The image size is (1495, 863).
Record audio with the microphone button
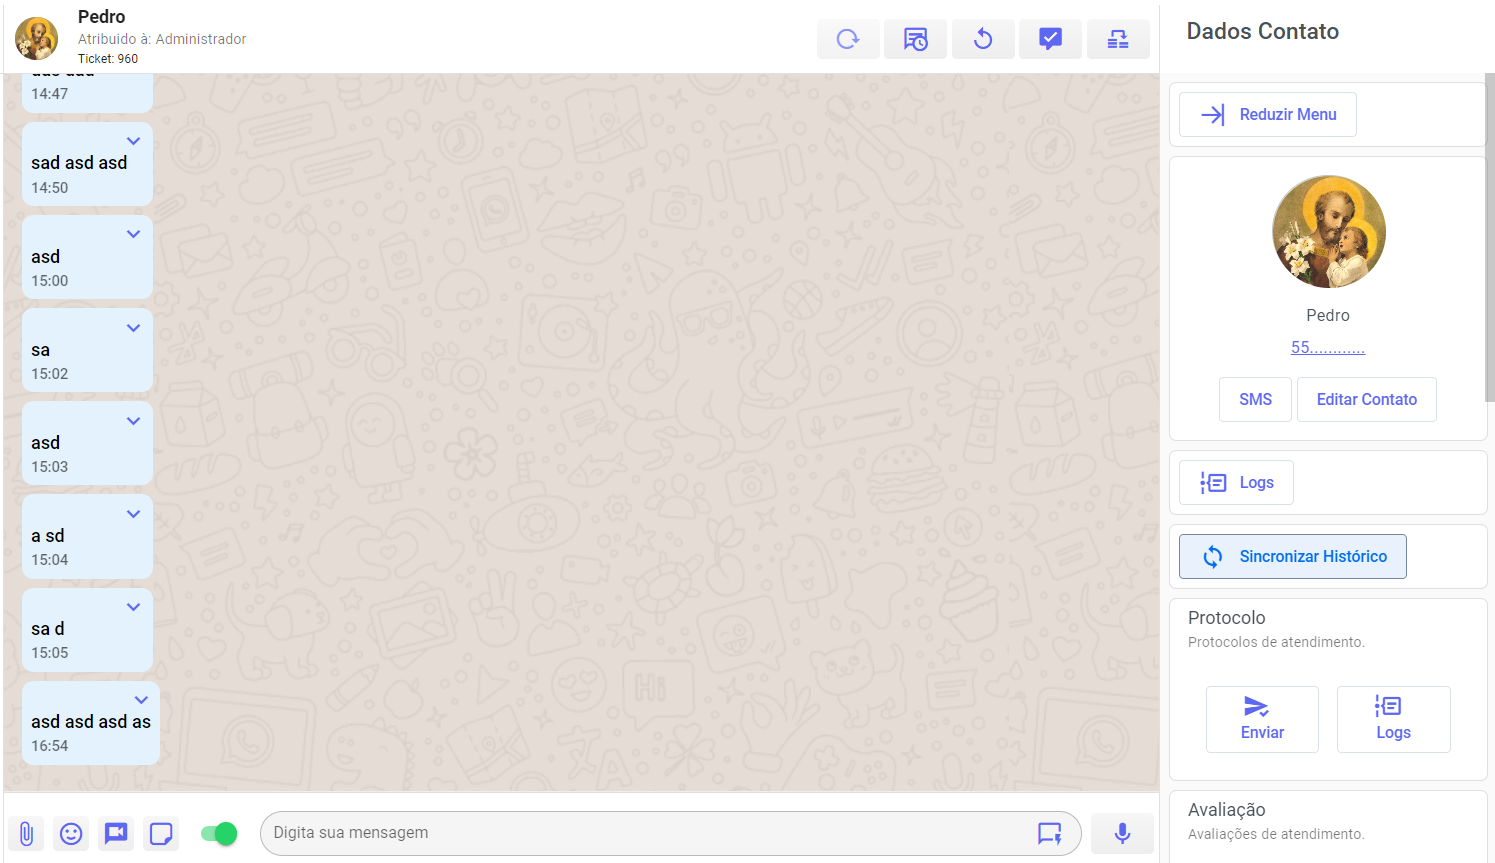click(1122, 833)
